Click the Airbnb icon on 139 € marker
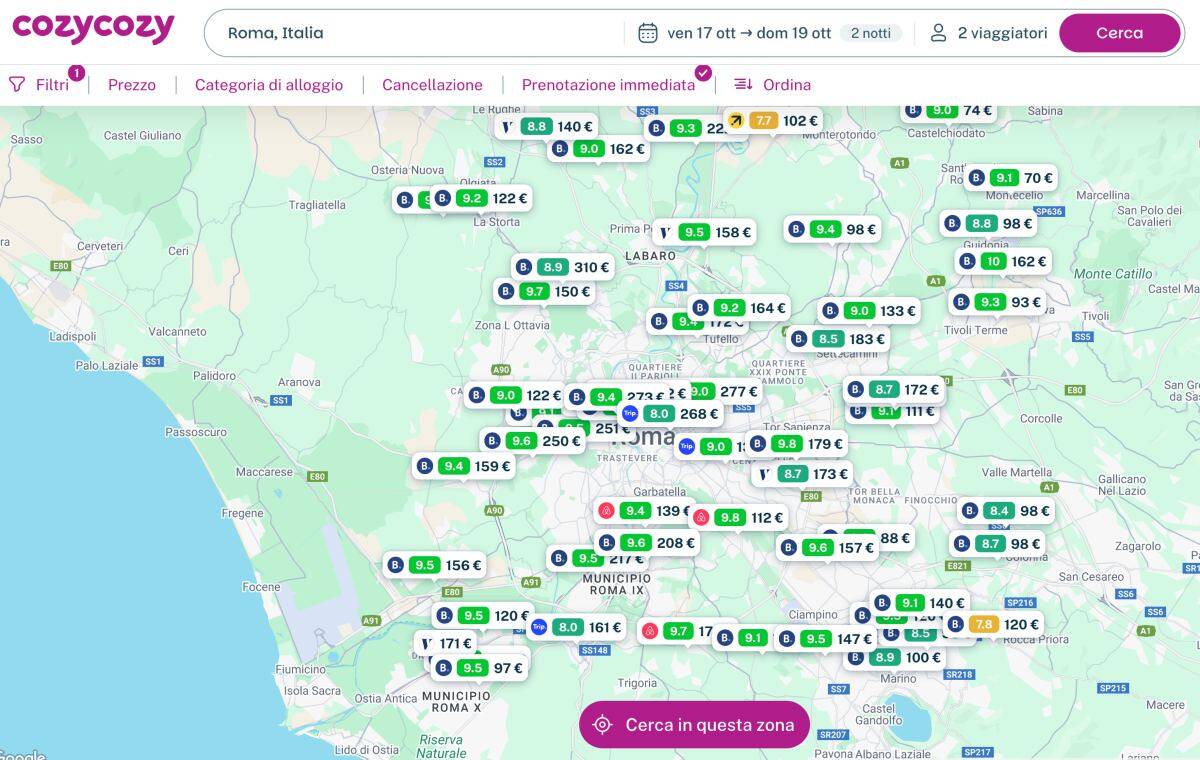1200x760 pixels. [605, 511]
